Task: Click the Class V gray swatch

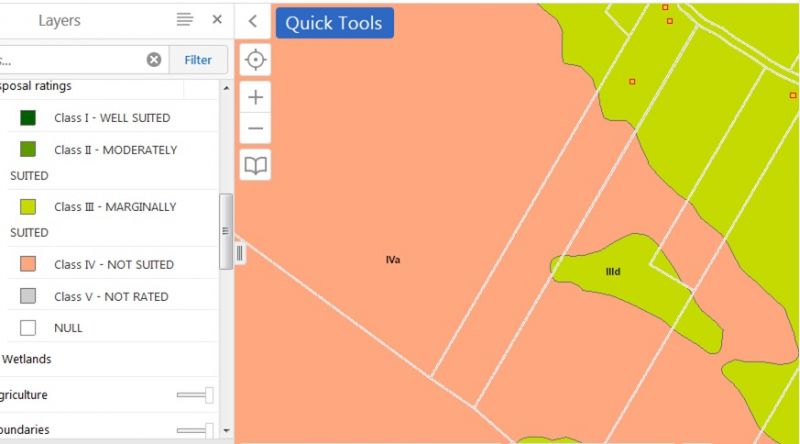Action: point(28,296)
